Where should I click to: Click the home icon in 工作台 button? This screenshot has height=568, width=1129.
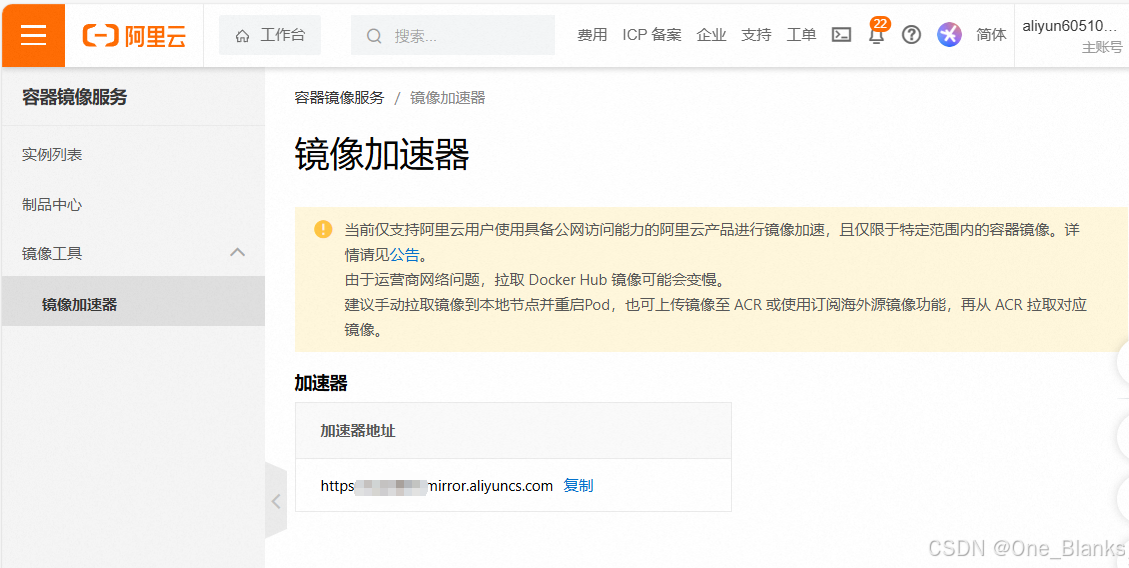click(243, 35)
